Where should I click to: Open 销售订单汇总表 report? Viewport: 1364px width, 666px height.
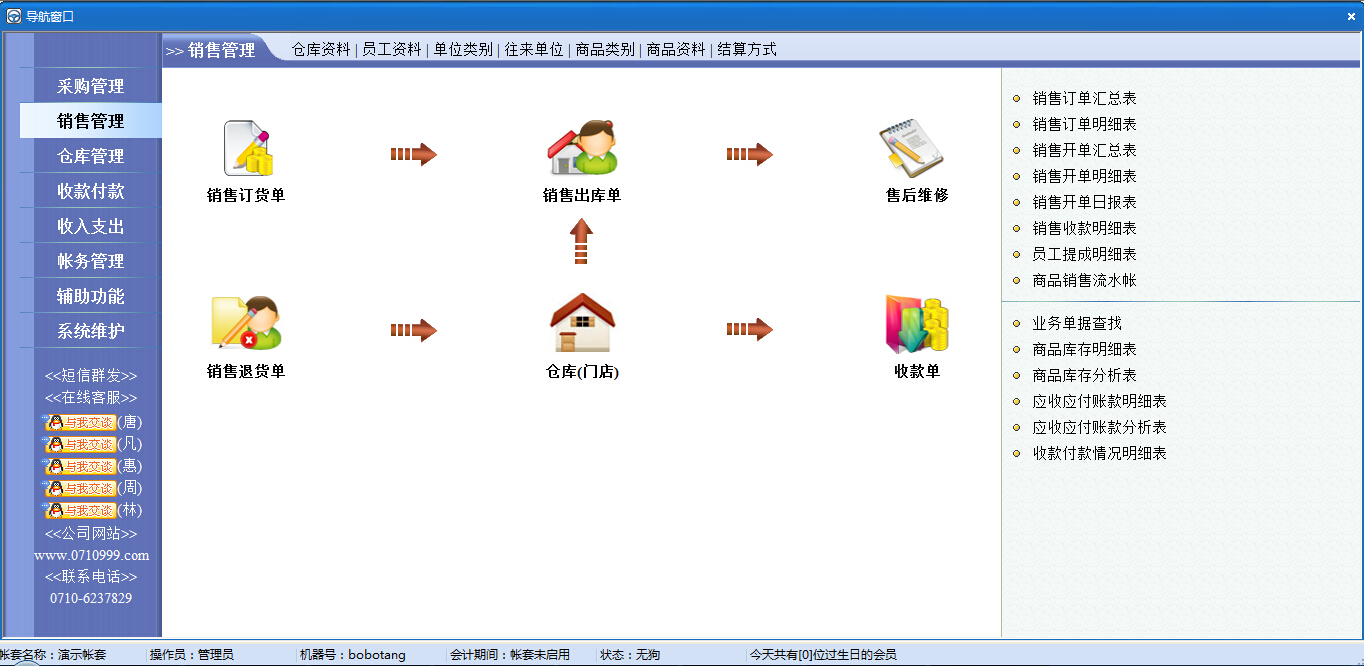click(1084, 98)
